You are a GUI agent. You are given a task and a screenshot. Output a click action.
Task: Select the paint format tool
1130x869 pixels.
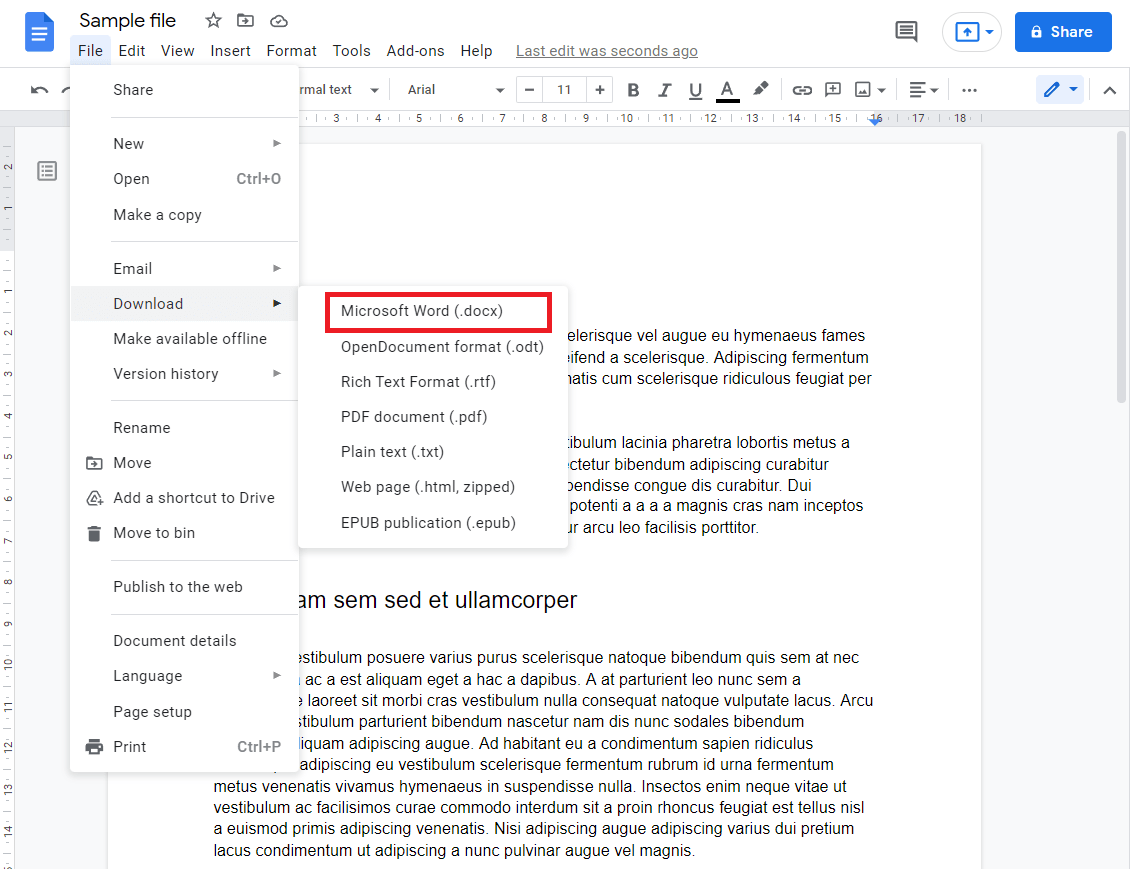(x=760, y=89)
